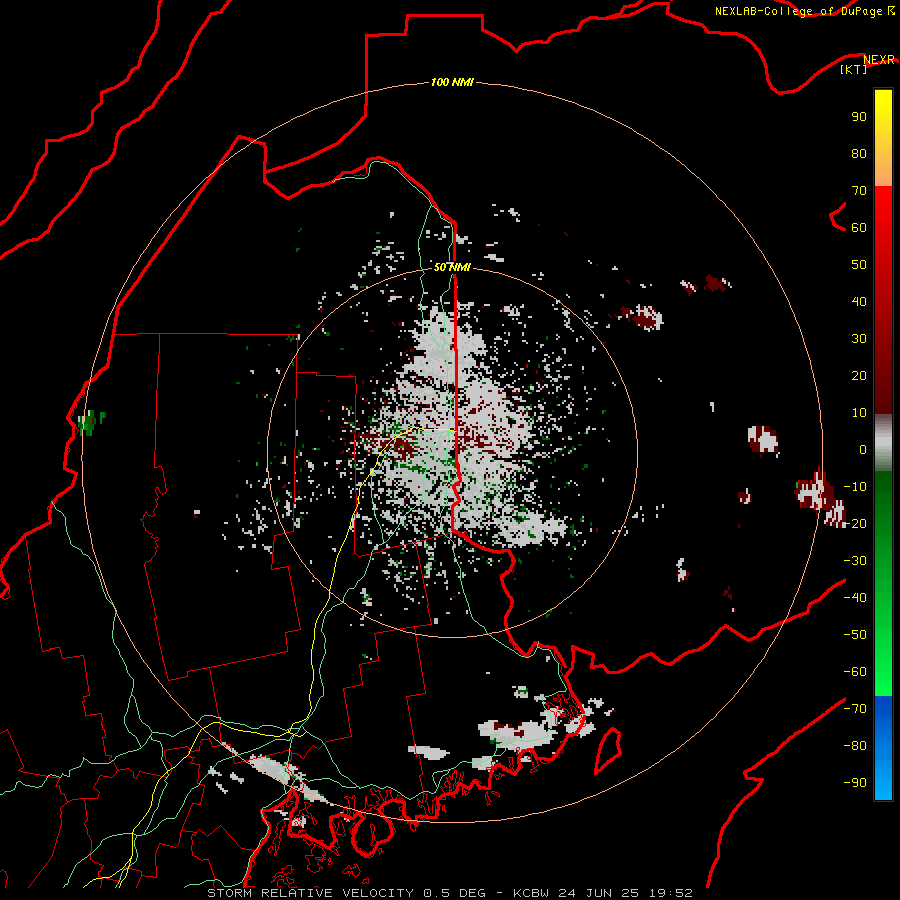This screenshot has width=900, height=900.
Task: Click the -60 value on velocity scale
Action: click(x=855, y=672)
